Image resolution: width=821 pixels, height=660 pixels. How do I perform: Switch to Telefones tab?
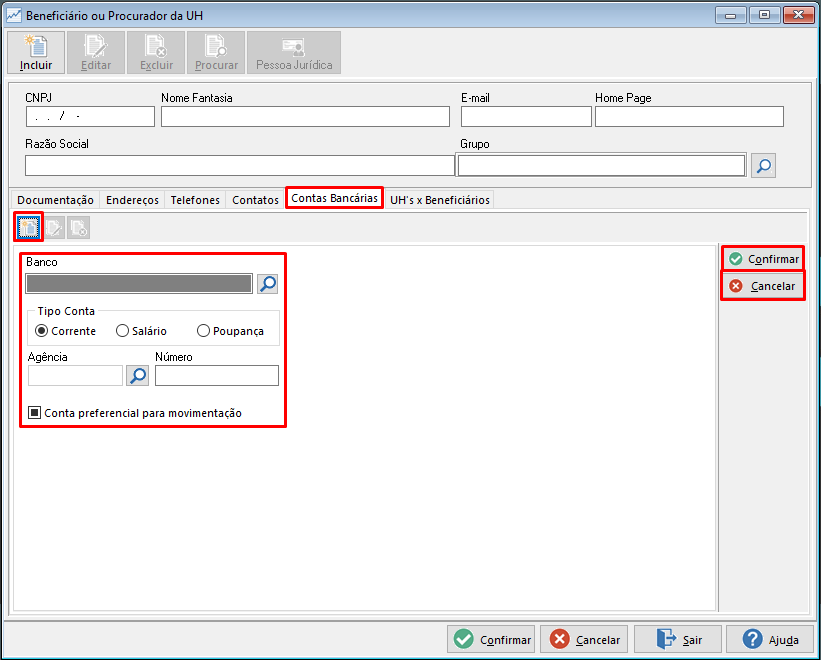(x=195, y=200)
